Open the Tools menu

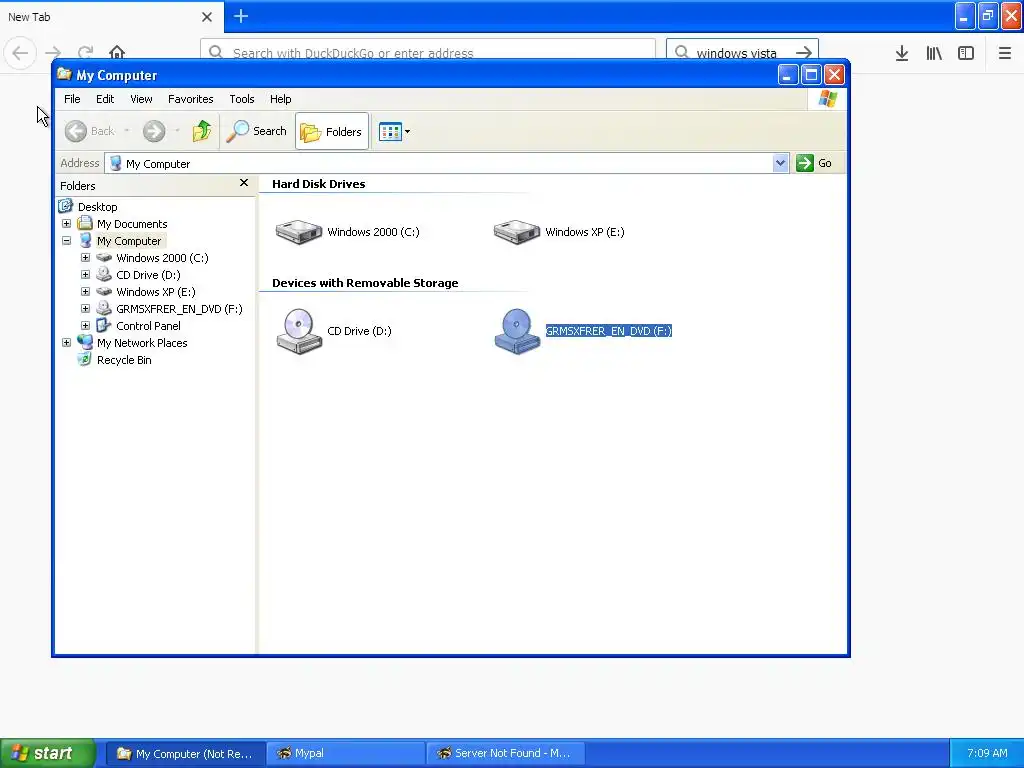242,99
